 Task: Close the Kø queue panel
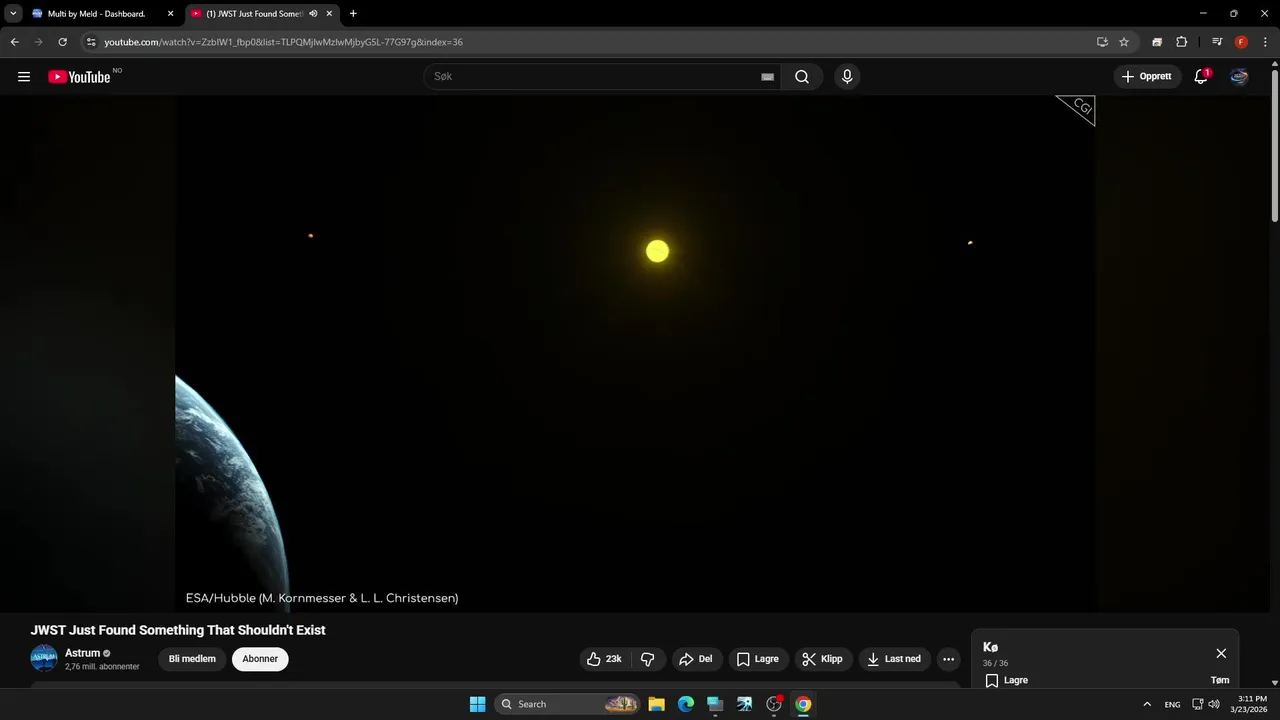[1221, 653]
